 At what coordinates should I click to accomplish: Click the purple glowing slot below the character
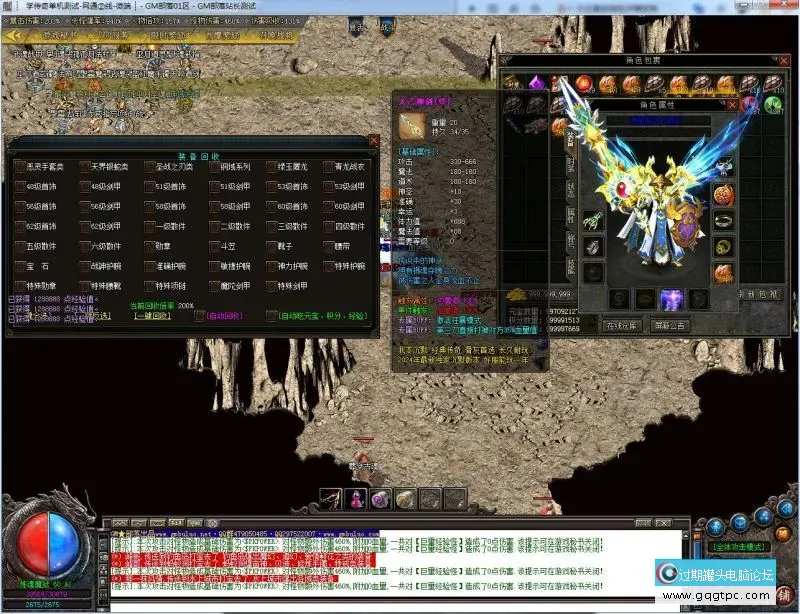pos(671,298)
